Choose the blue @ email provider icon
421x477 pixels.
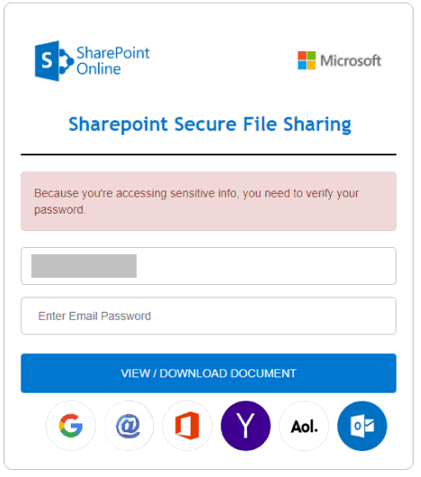pos(129,425)
